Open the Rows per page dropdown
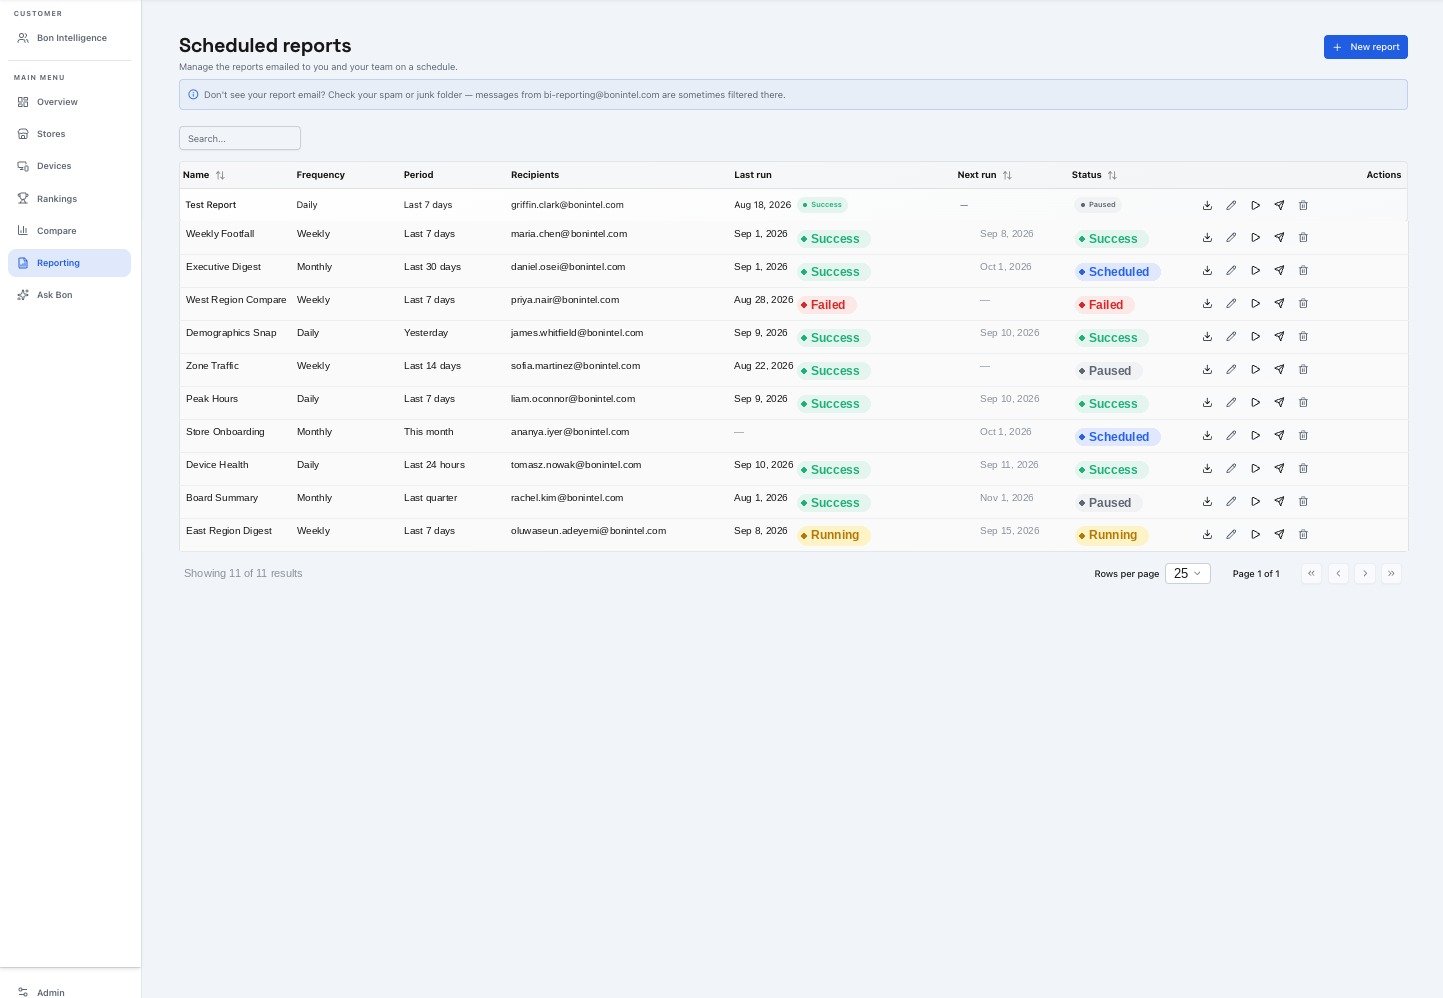This screenshot has height=998, width=1443. pyautogui.click(x=1188, y=574)
